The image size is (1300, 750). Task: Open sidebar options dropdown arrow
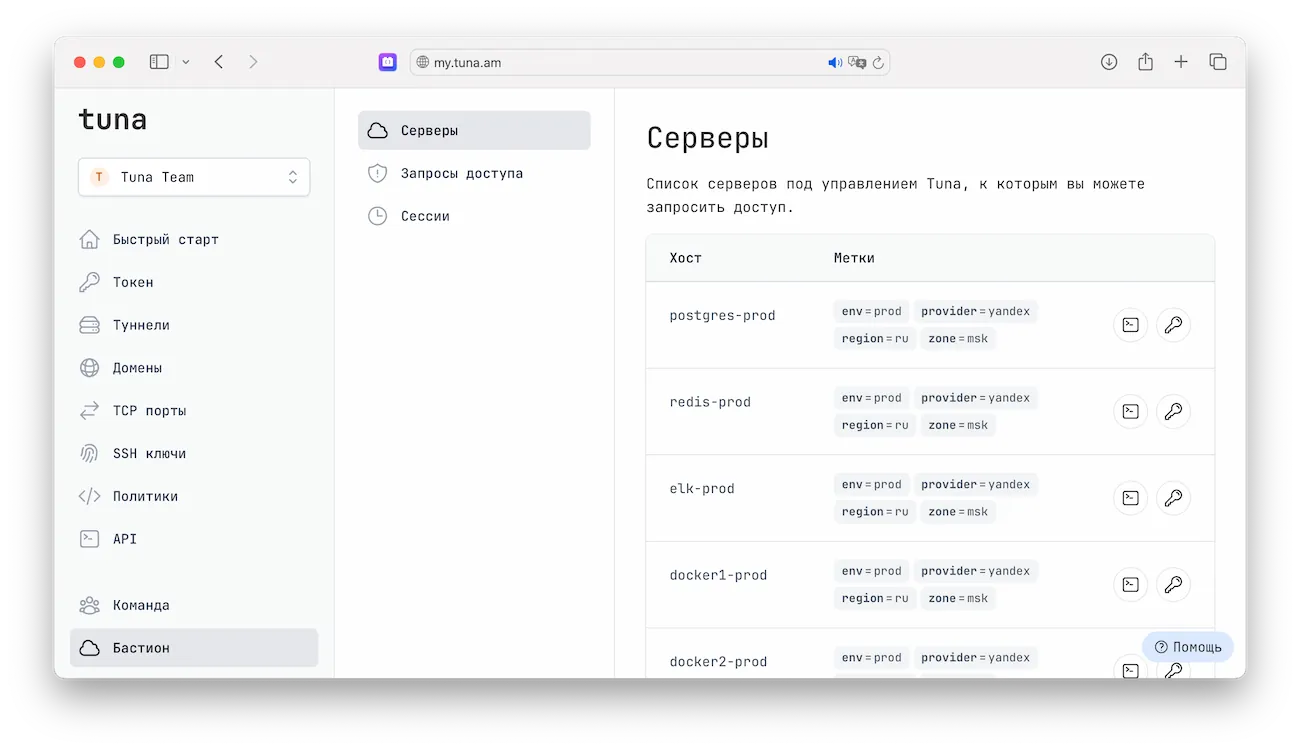point(186,62)
